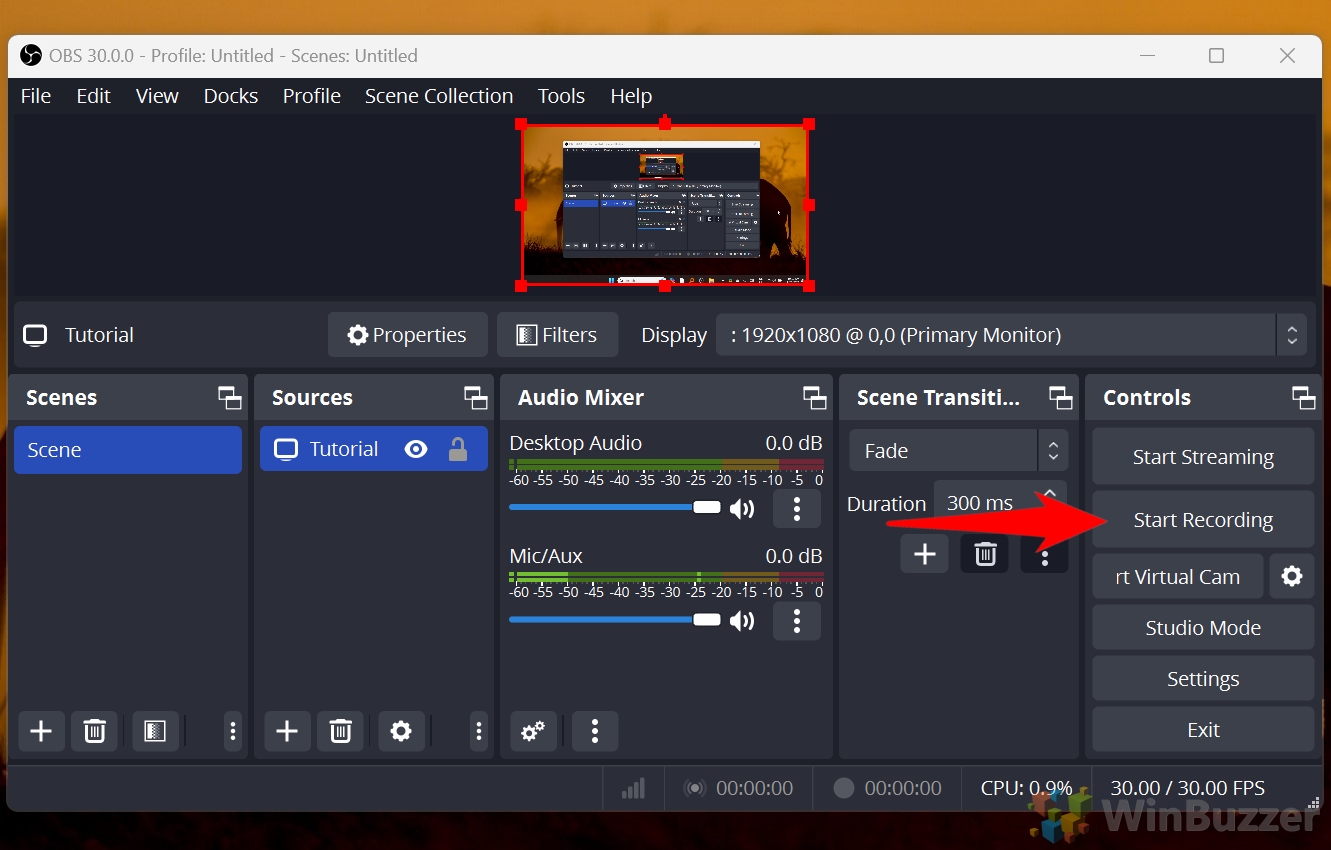Click Start Streaming
The width and height of the screenshot is (1331, 850).
[x=1203, y=457]
